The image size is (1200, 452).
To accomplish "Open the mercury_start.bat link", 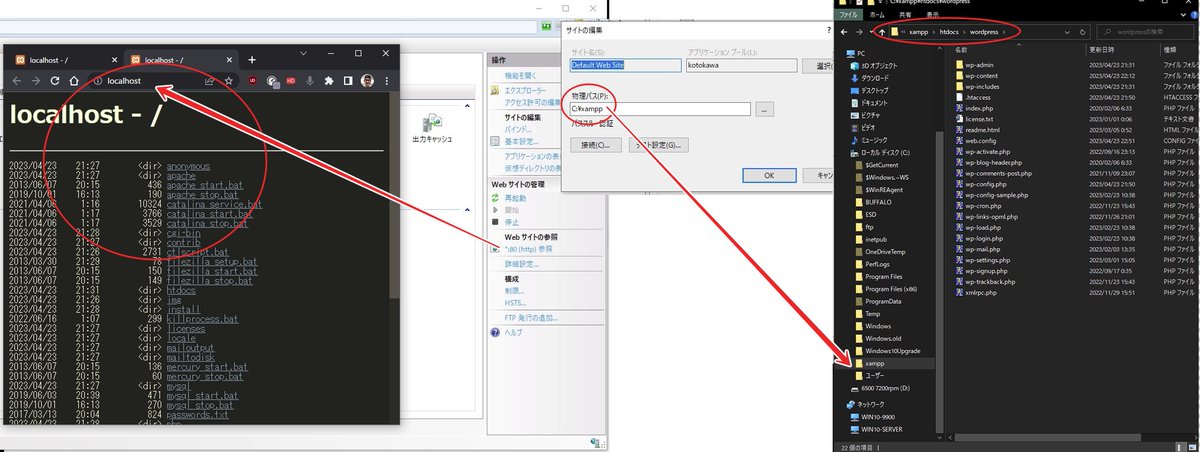I will click(209, 368).
